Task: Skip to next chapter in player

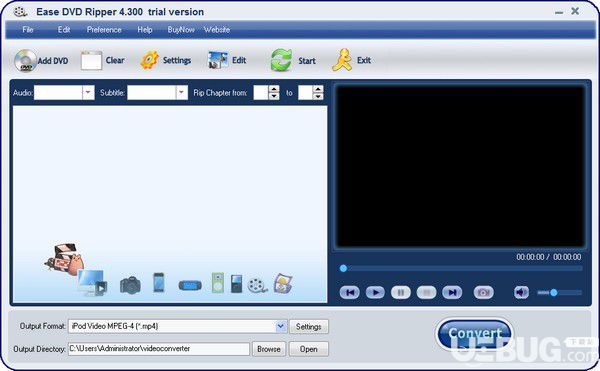Action: 452,293
